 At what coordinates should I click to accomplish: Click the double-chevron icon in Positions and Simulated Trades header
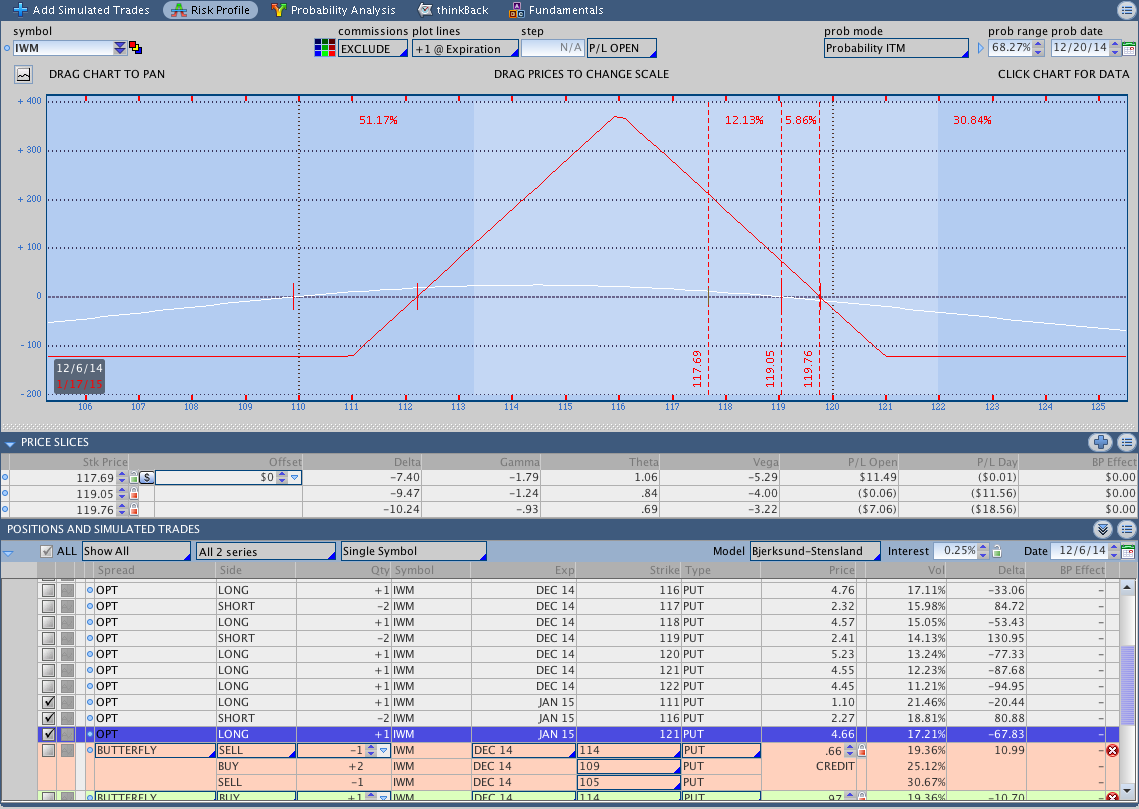point(1103,529)
